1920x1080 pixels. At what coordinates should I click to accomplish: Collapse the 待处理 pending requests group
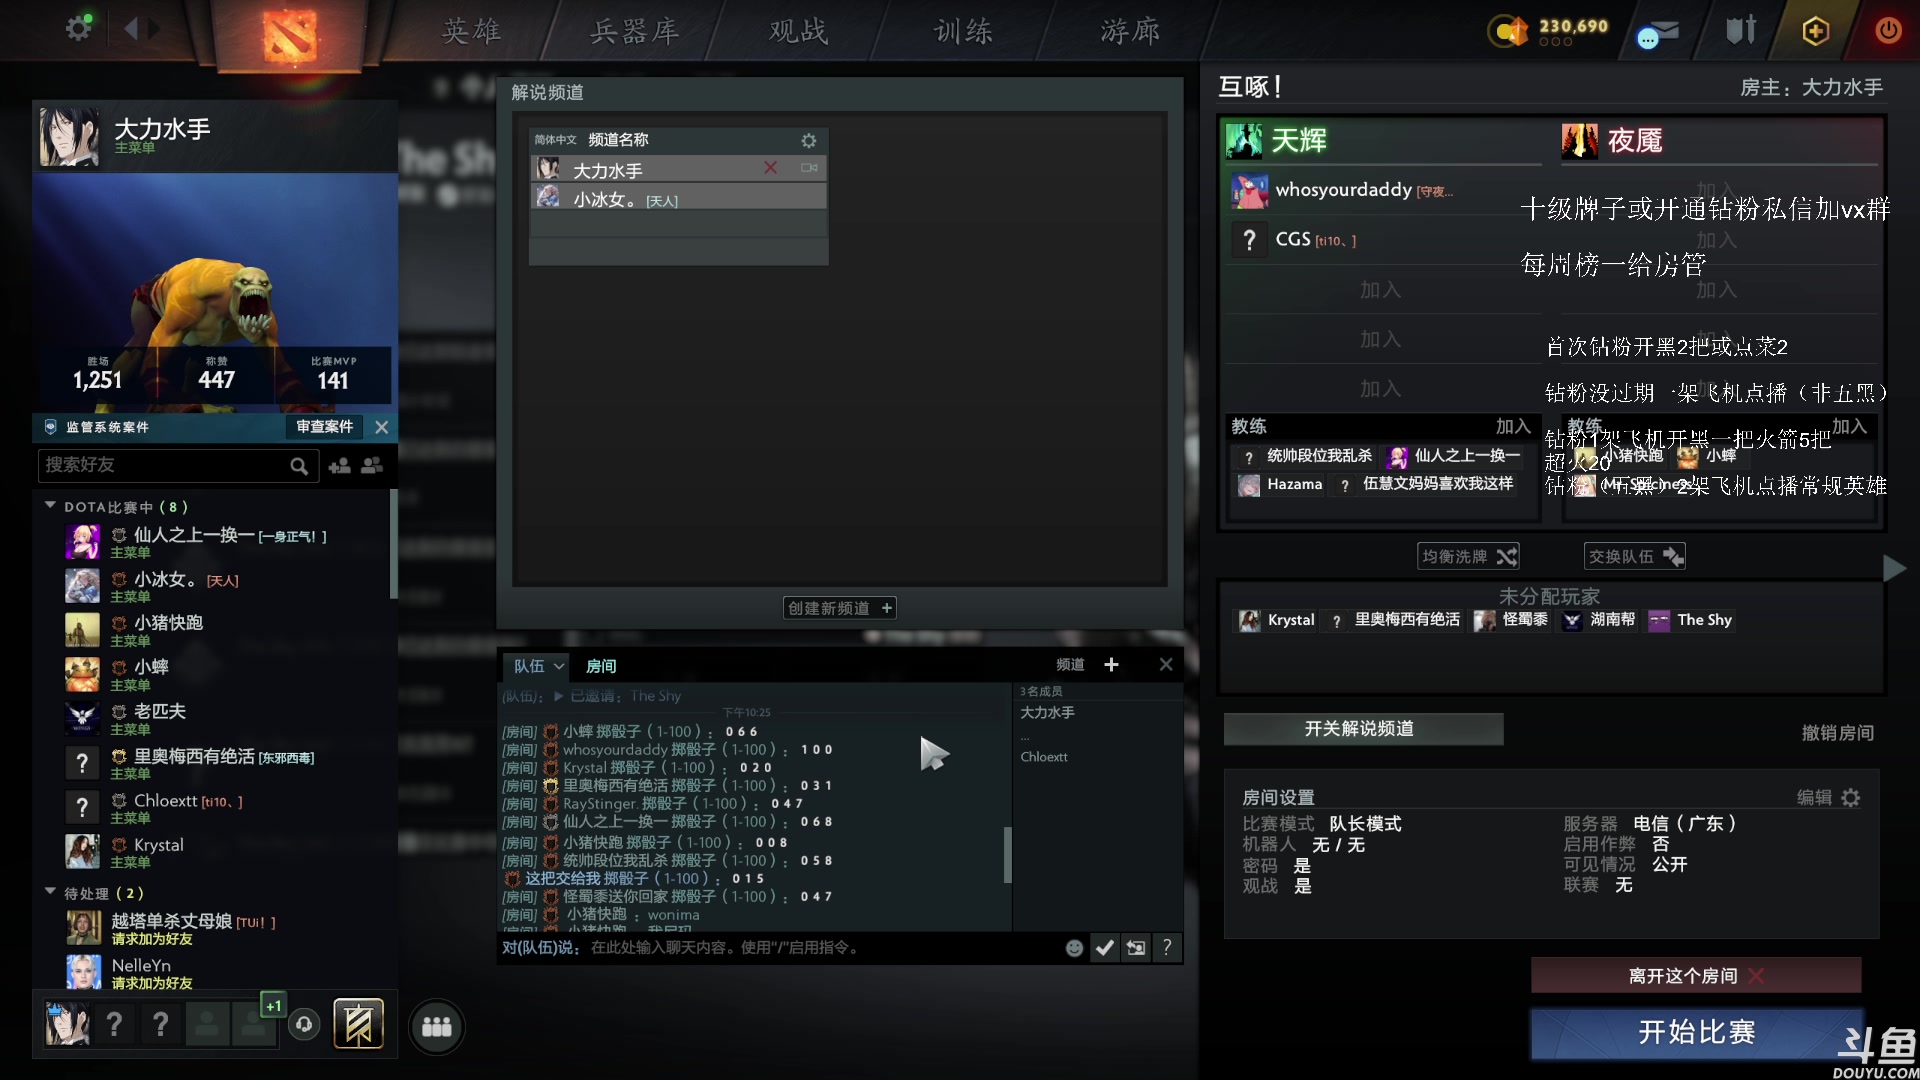[49, 892]
